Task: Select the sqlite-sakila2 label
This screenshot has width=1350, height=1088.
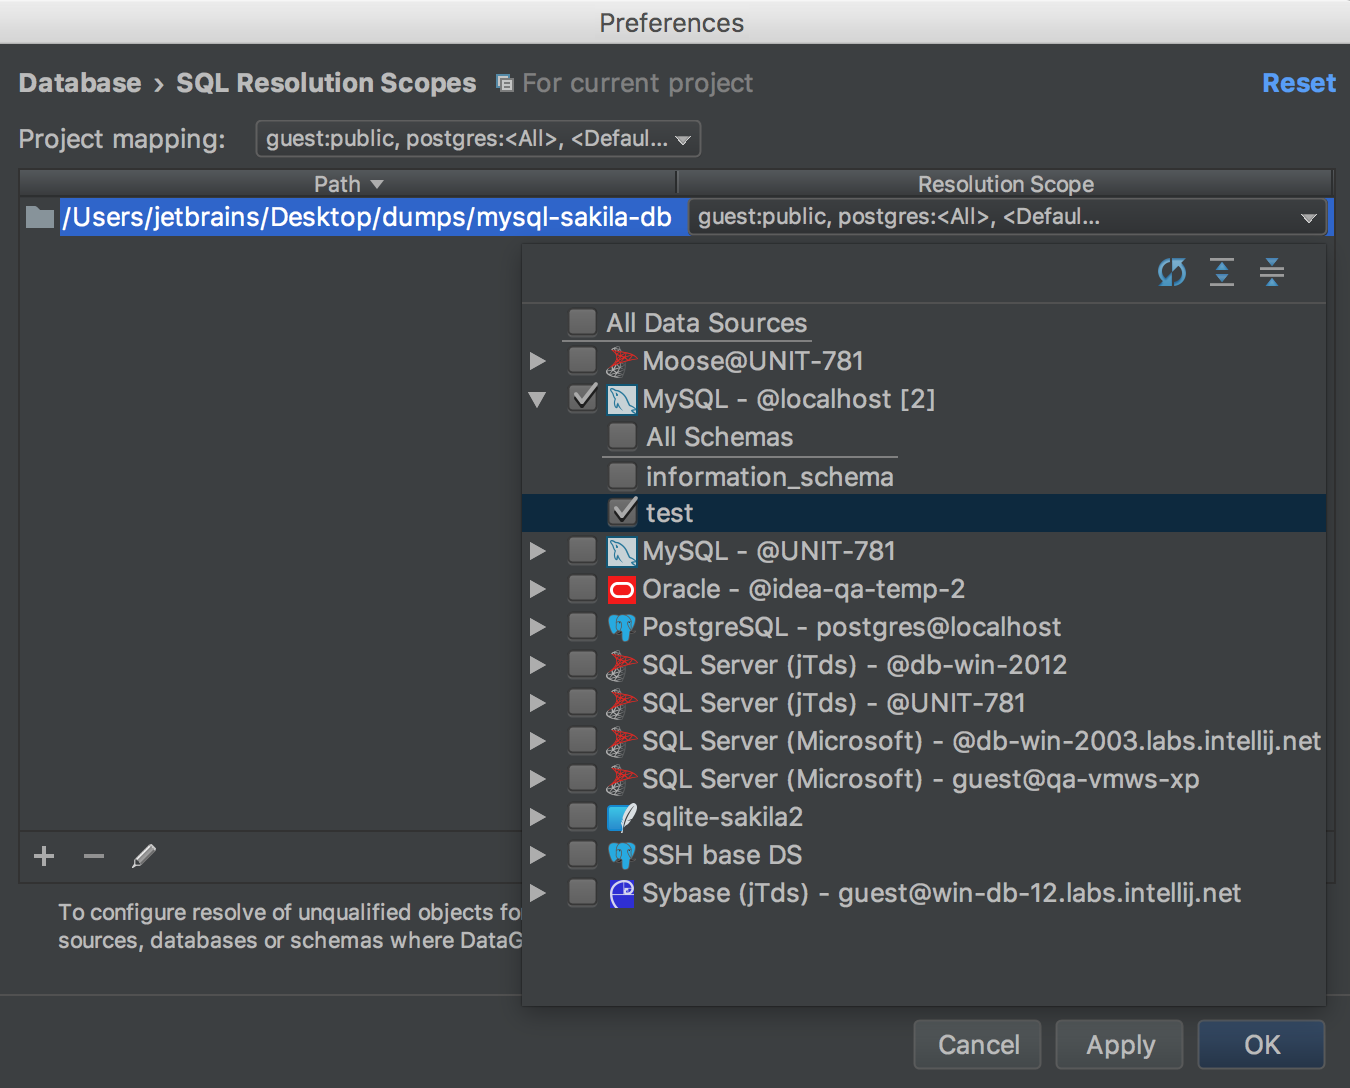Action: (x=722, y=817)
